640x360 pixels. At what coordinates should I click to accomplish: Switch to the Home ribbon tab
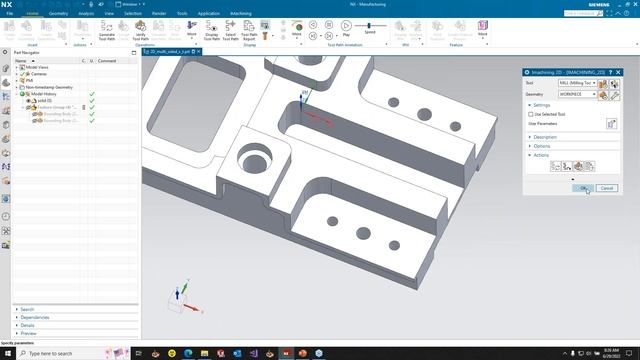[x=32, y=13]
